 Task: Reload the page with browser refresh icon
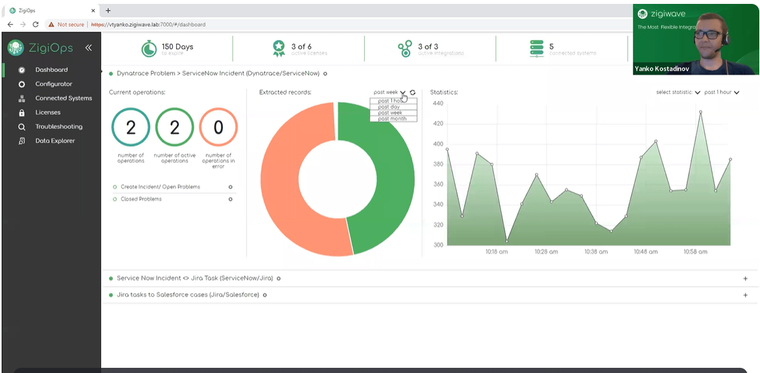[x=35, y=24]
